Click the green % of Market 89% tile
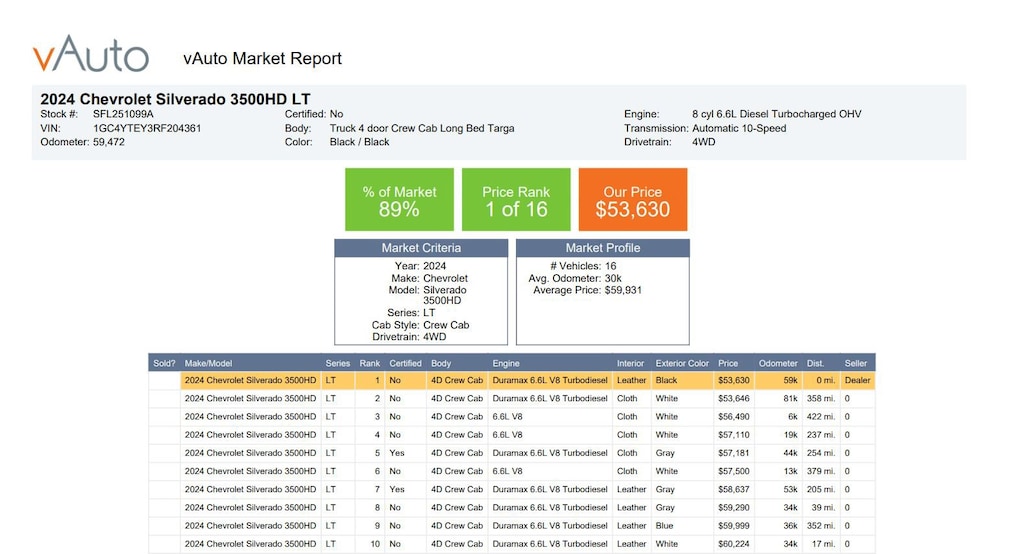The image size is (1024, 554). 399,200
